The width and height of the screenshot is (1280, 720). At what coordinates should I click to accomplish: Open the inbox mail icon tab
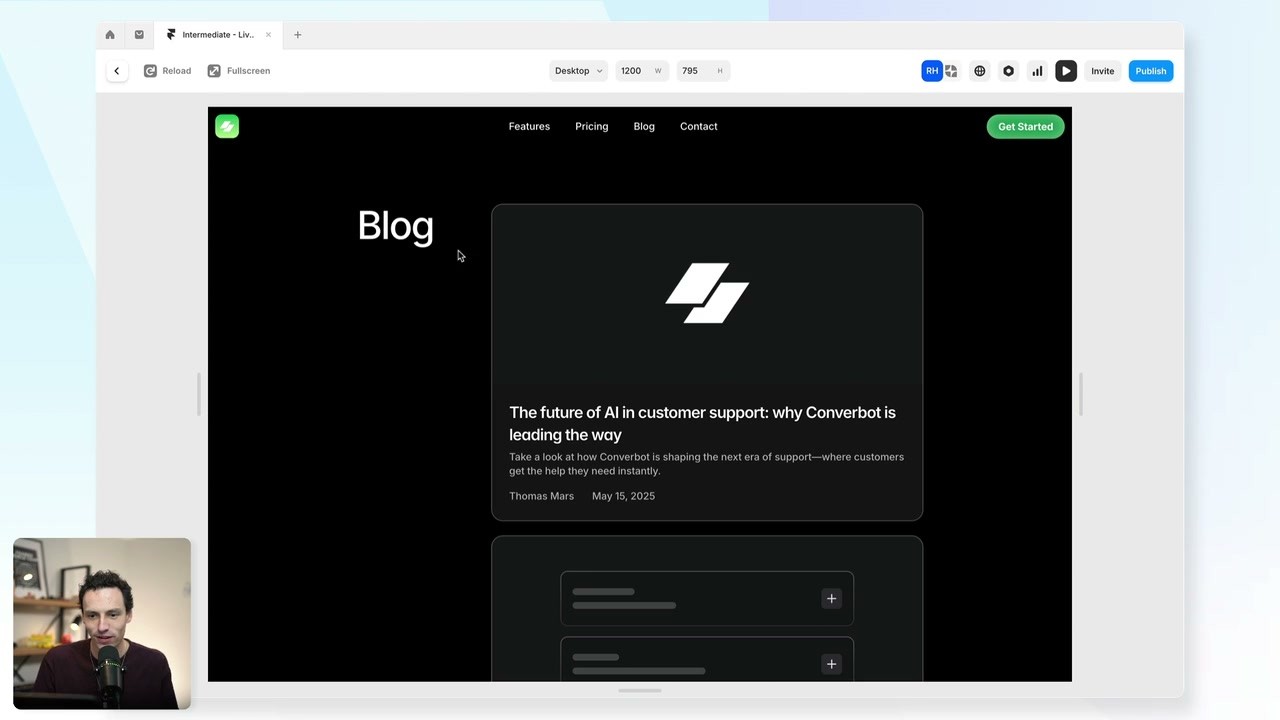point(139,35)
